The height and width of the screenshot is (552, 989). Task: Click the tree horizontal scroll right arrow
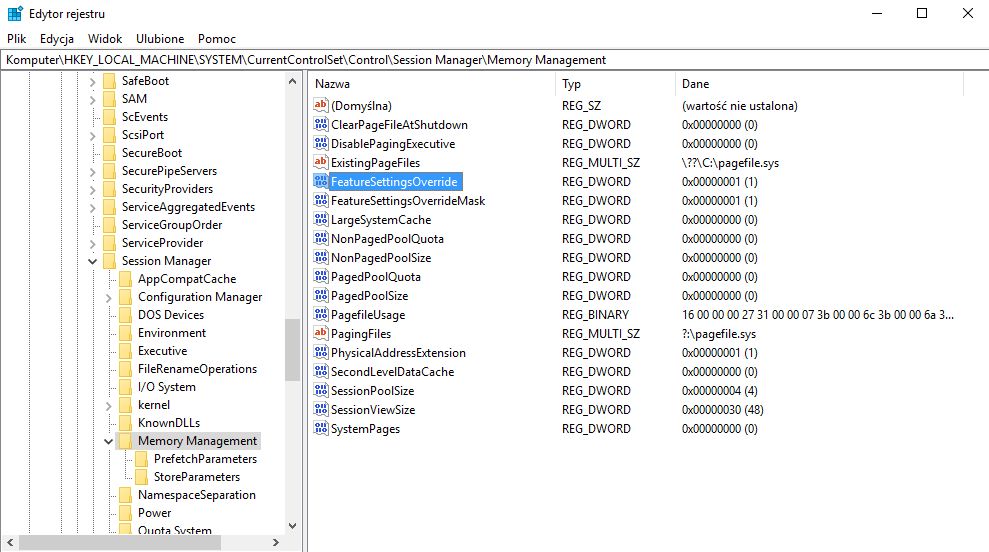tap(276, 542)
